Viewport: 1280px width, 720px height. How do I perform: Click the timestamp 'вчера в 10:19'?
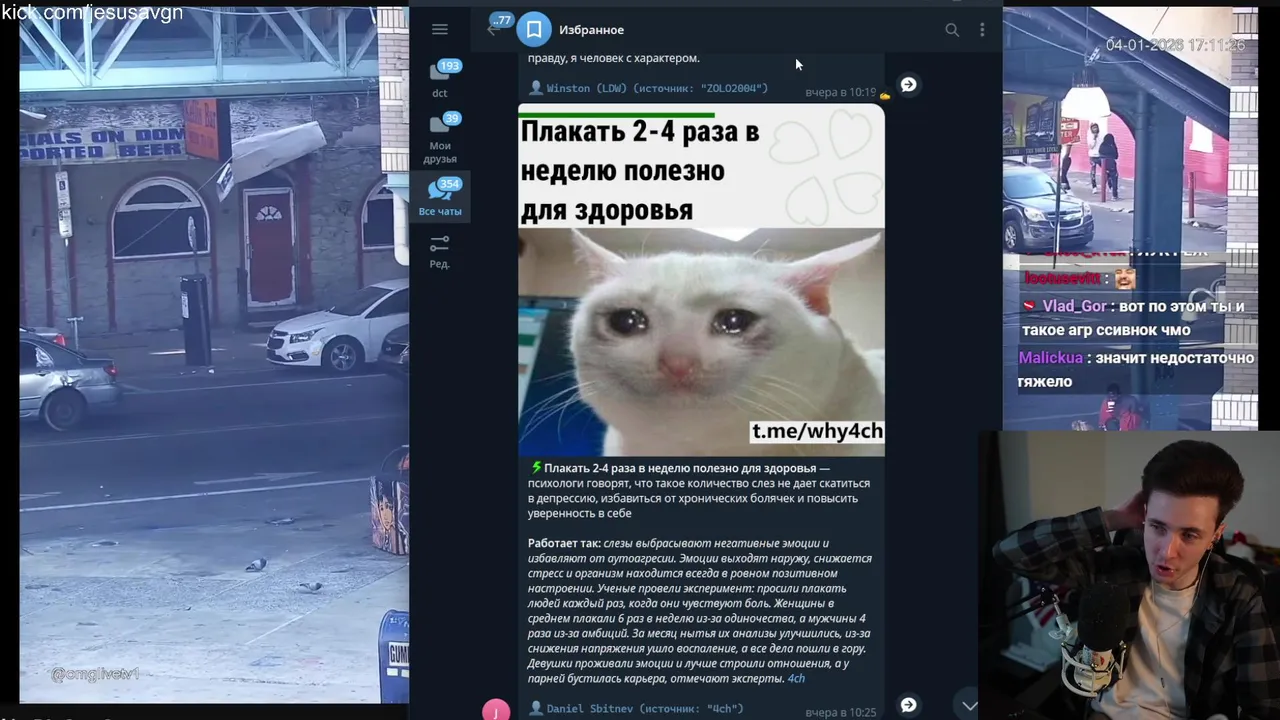coord(840,92)
